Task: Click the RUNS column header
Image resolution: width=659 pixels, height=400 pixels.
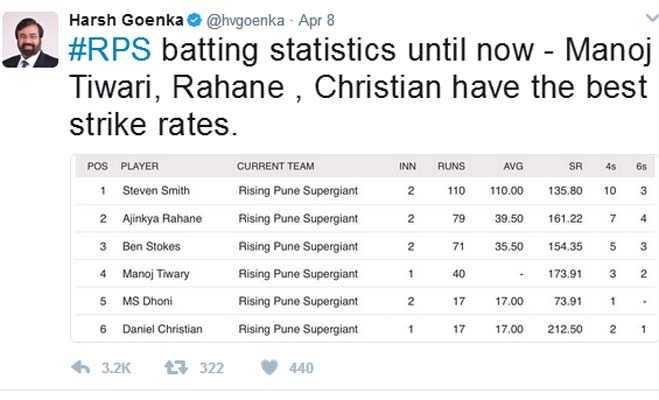Action: 451,166
